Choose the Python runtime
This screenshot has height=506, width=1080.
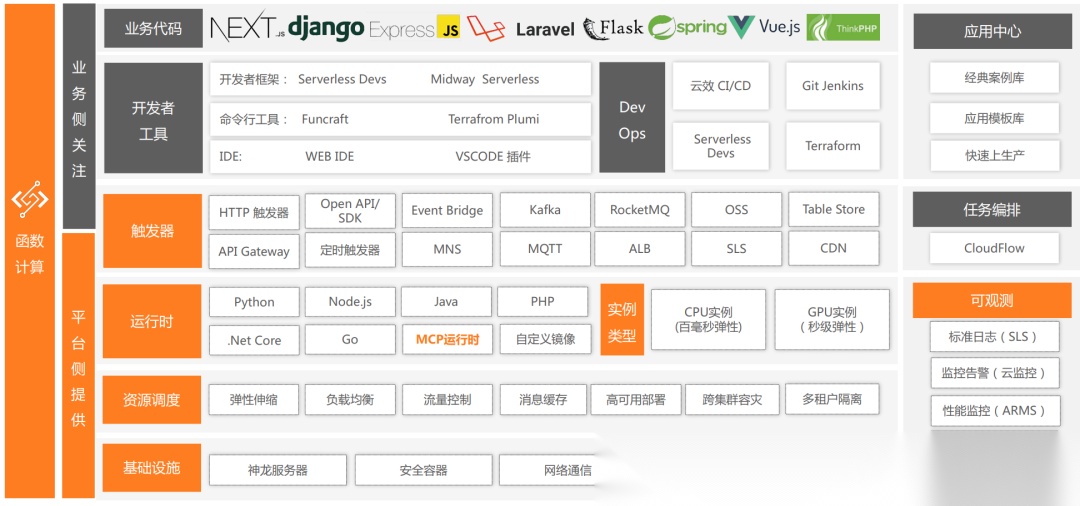[254, 302]
